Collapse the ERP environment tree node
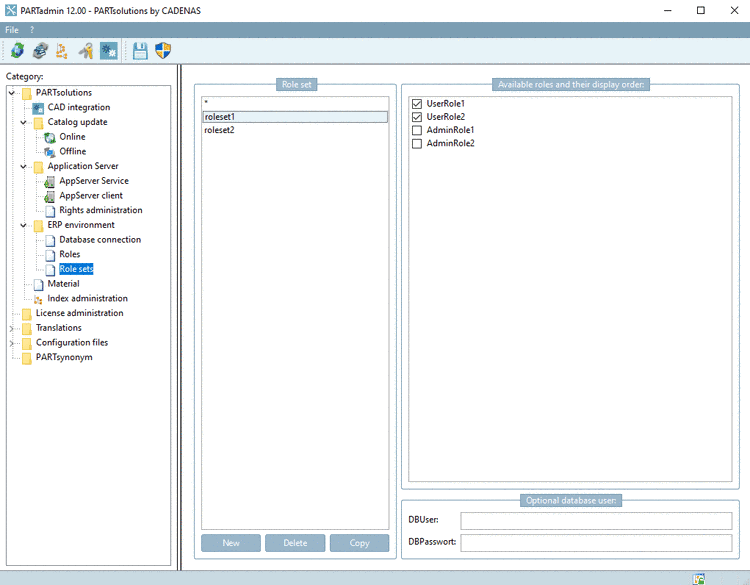This screenshot has height=585, width=750. pos(23,225)
